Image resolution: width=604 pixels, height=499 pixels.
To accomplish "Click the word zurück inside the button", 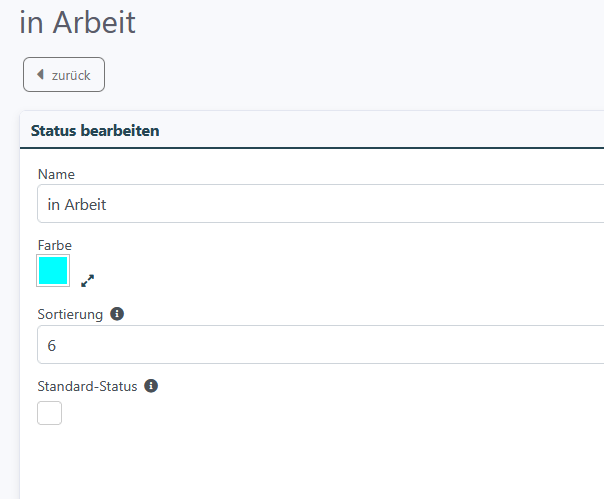I will coord(71,76).
